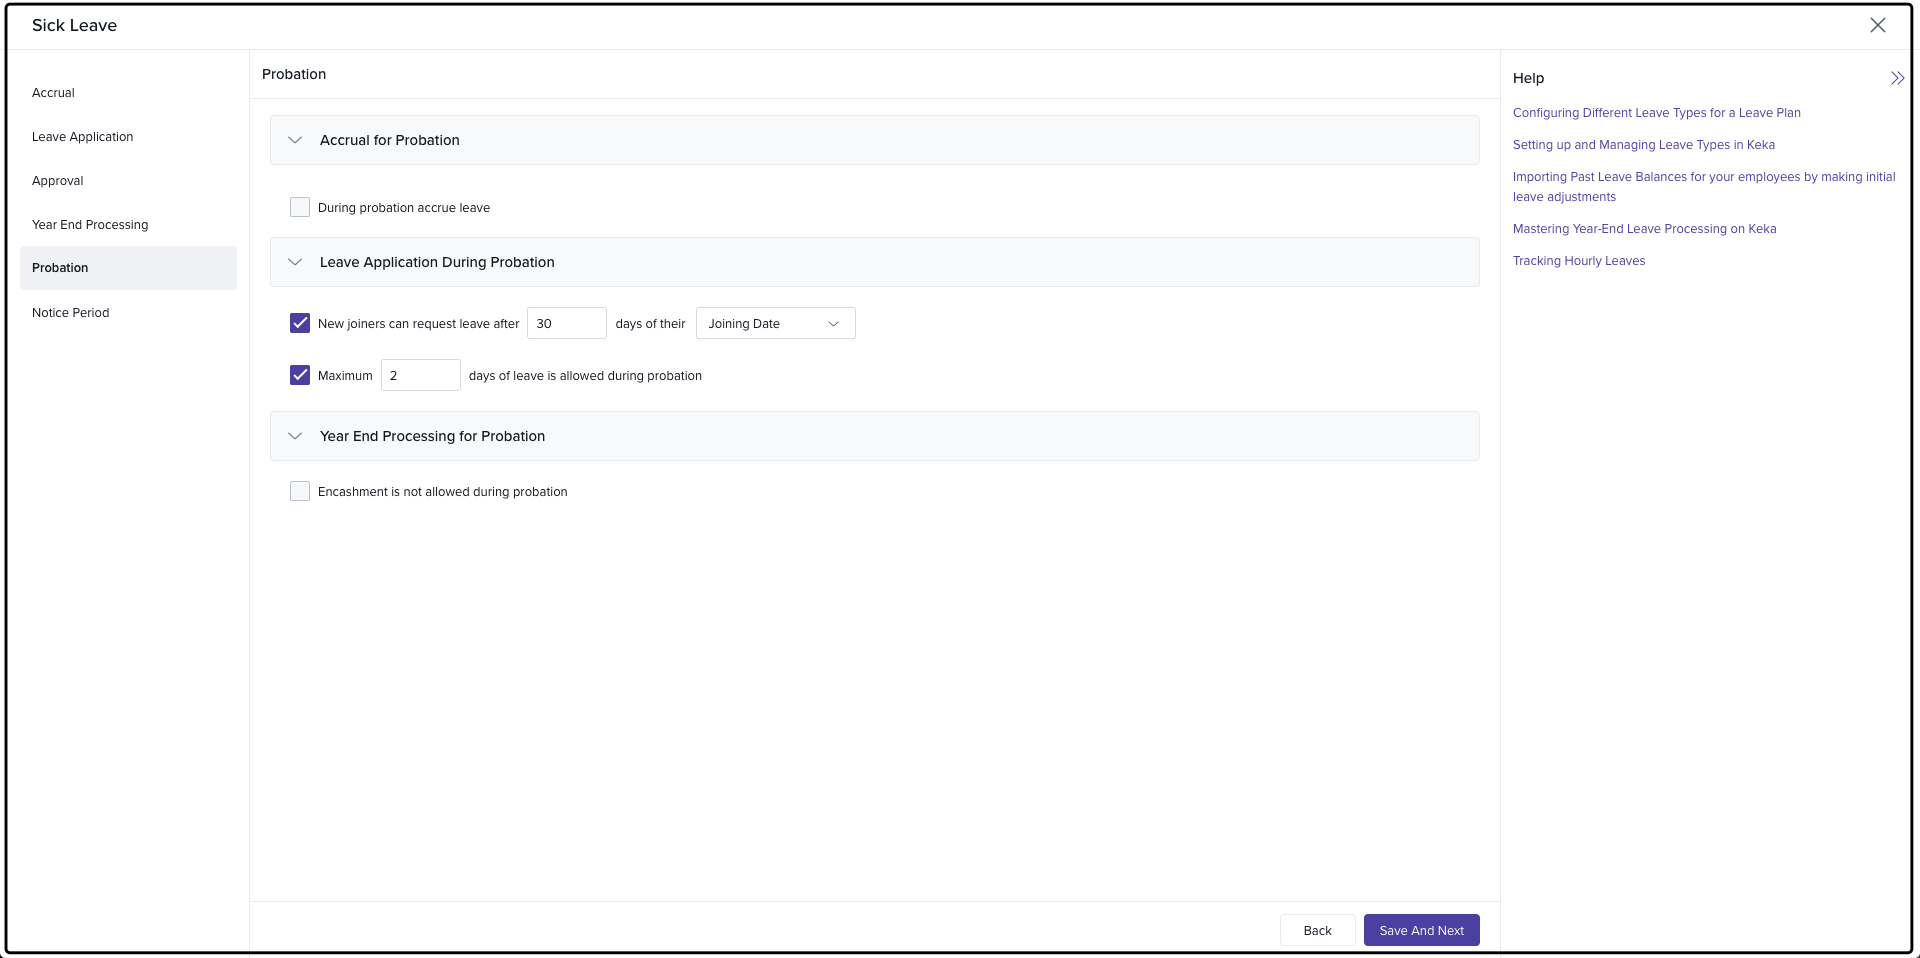1920x958 pixels.
Task: Close the Sick Leave dialog
Action: click(1877, 26)
